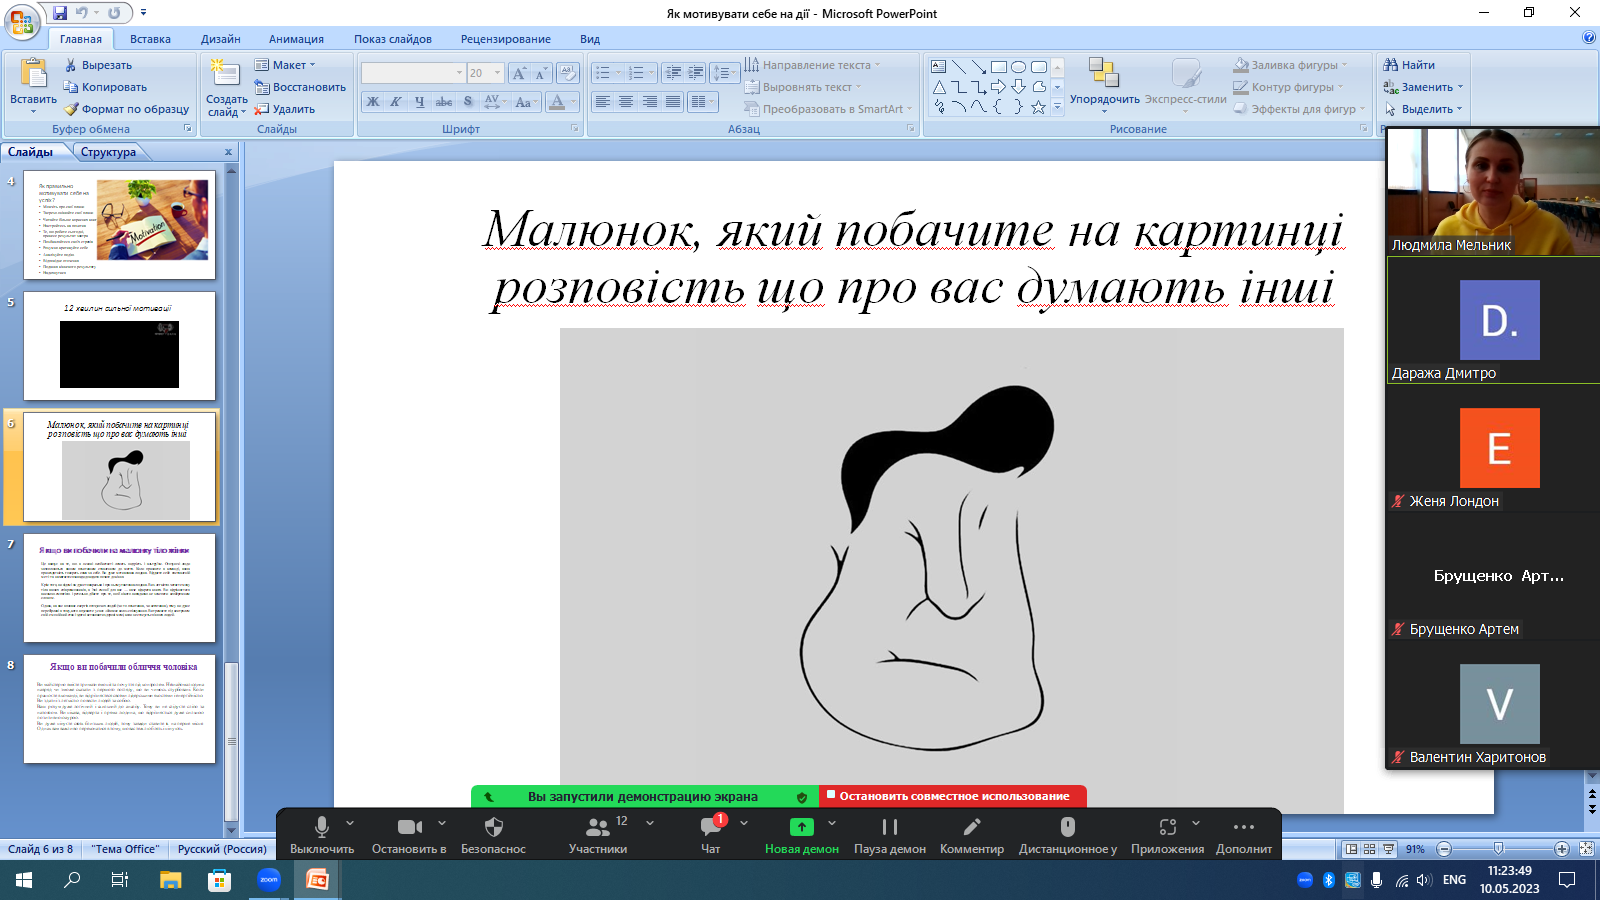Click Дистанционное управление mouse icon

pyautogui.click(x=1068, y=834)
